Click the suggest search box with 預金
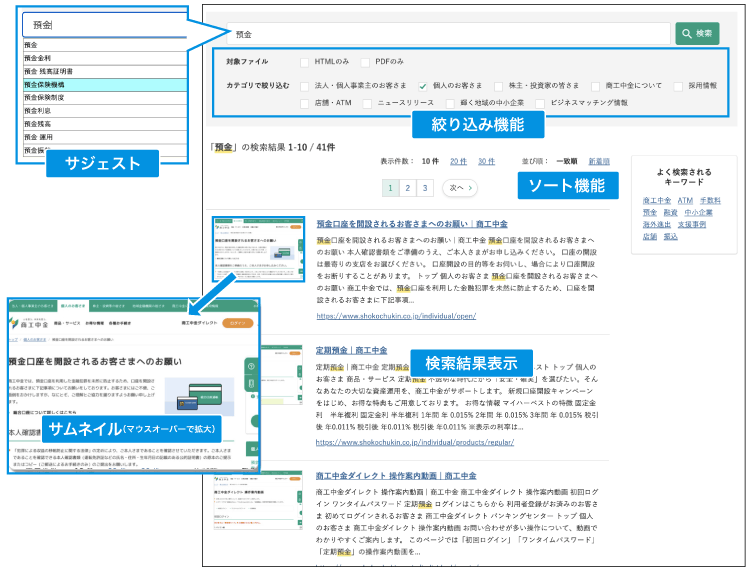 (104, 25)
